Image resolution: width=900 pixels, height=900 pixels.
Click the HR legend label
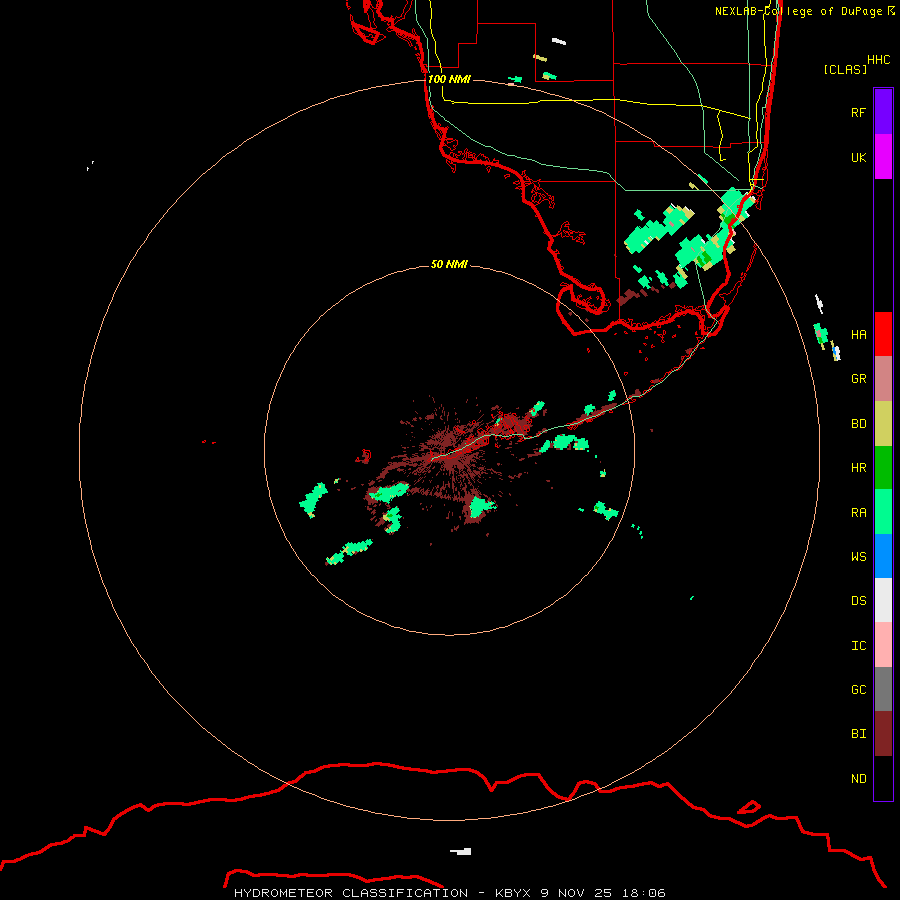coord(858,468)
